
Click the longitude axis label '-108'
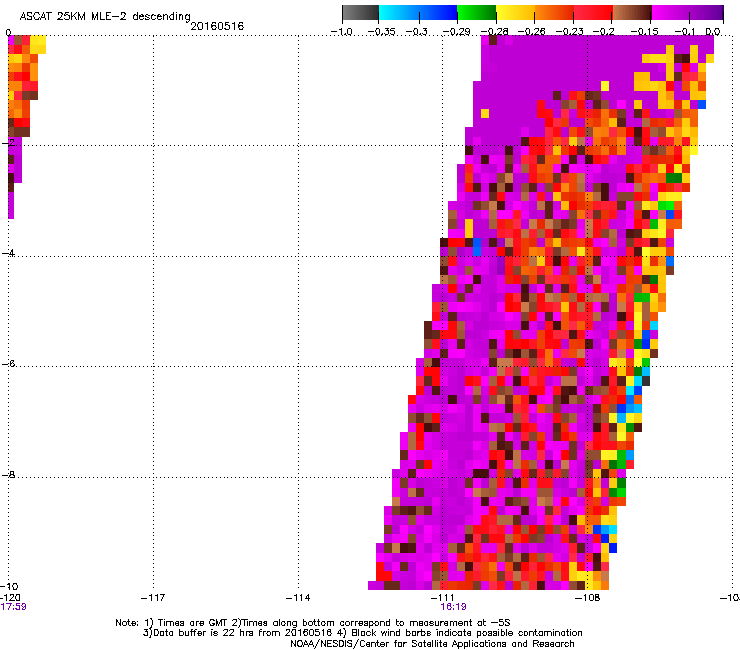(x=588, y=598)
